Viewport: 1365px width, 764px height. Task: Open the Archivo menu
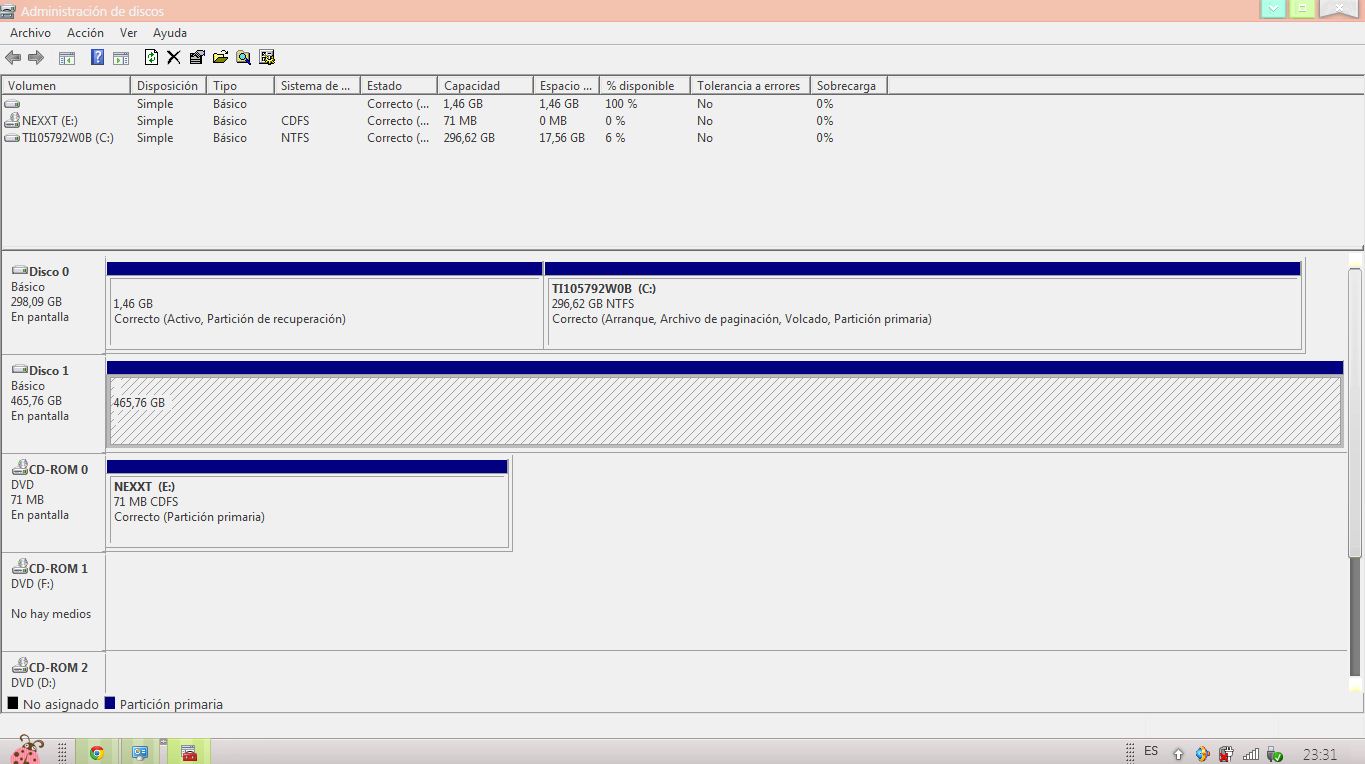(x=30, y=33)
